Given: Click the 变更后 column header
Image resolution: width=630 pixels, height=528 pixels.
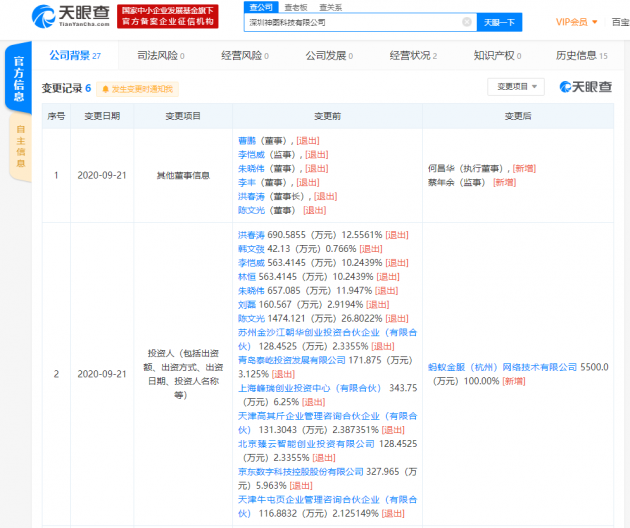Looking at the screenshot, I should pos(518,116).
